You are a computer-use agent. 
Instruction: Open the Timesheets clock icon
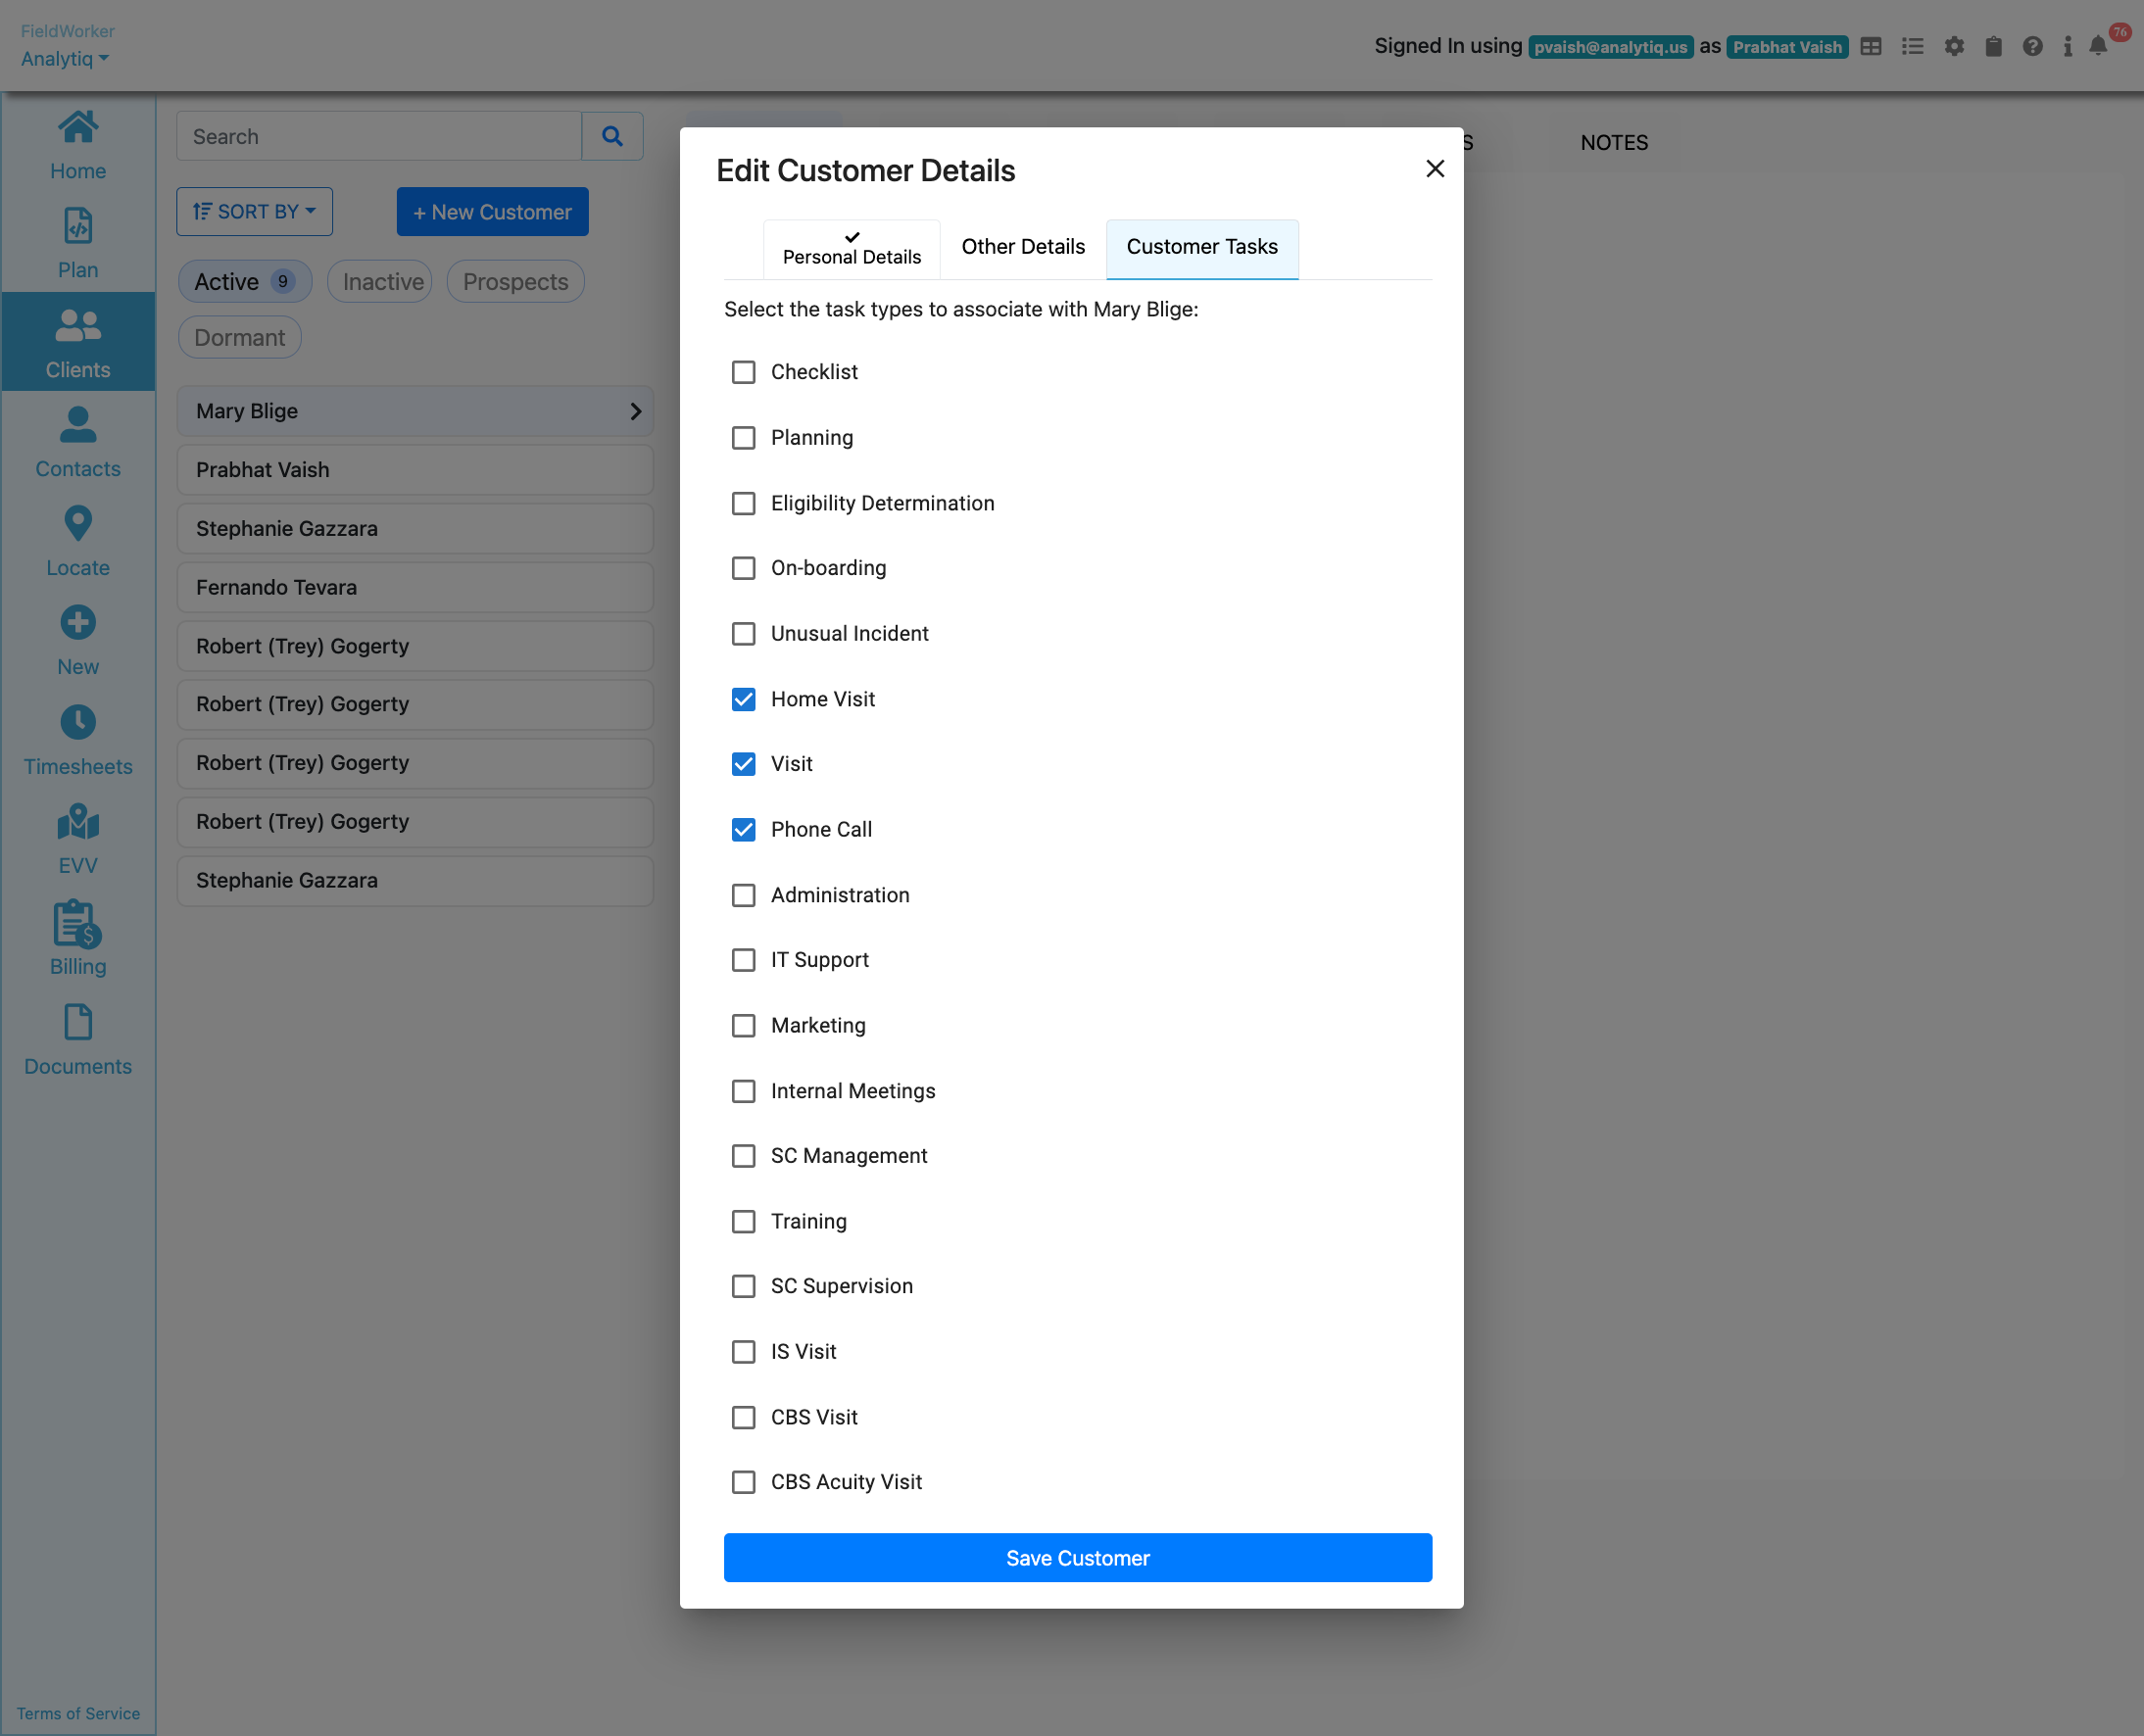pyautogui.click(x=77, y=722)
